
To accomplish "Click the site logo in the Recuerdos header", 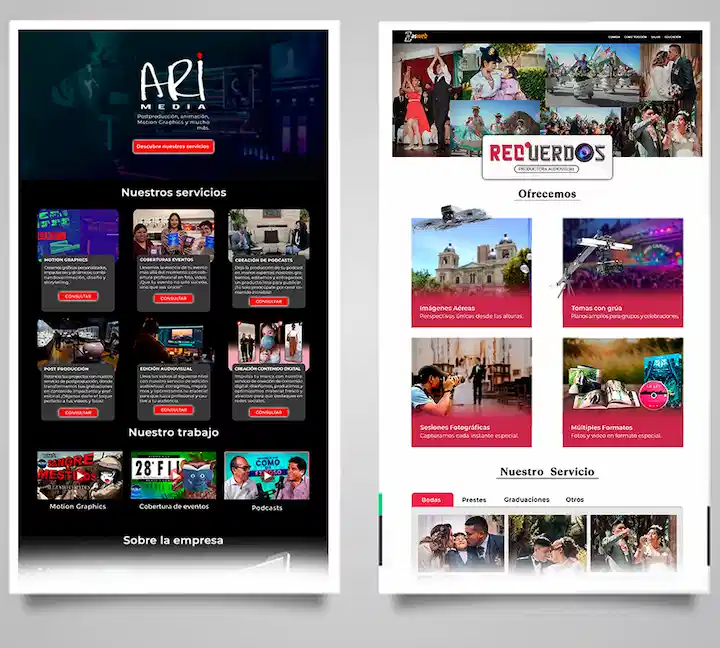I will [x=416, y=36].
